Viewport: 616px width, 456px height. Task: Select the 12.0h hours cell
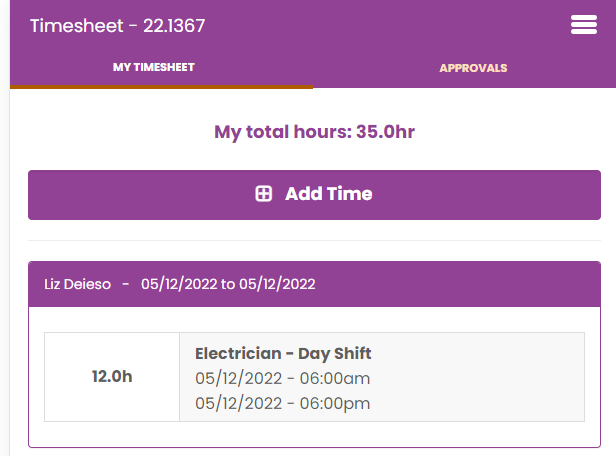click(x=112, y=377)
